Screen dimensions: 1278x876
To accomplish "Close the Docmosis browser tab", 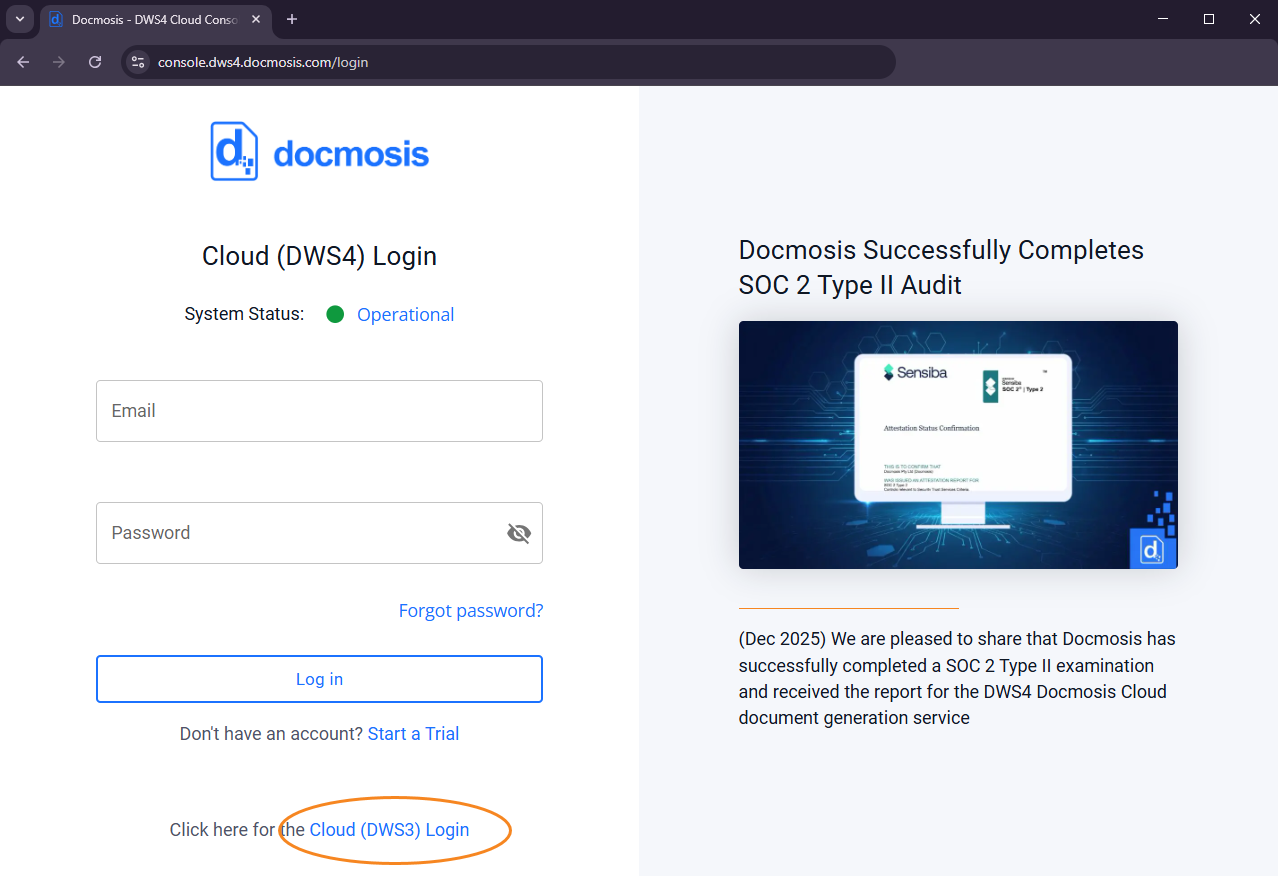I will (x=255, y=19).
